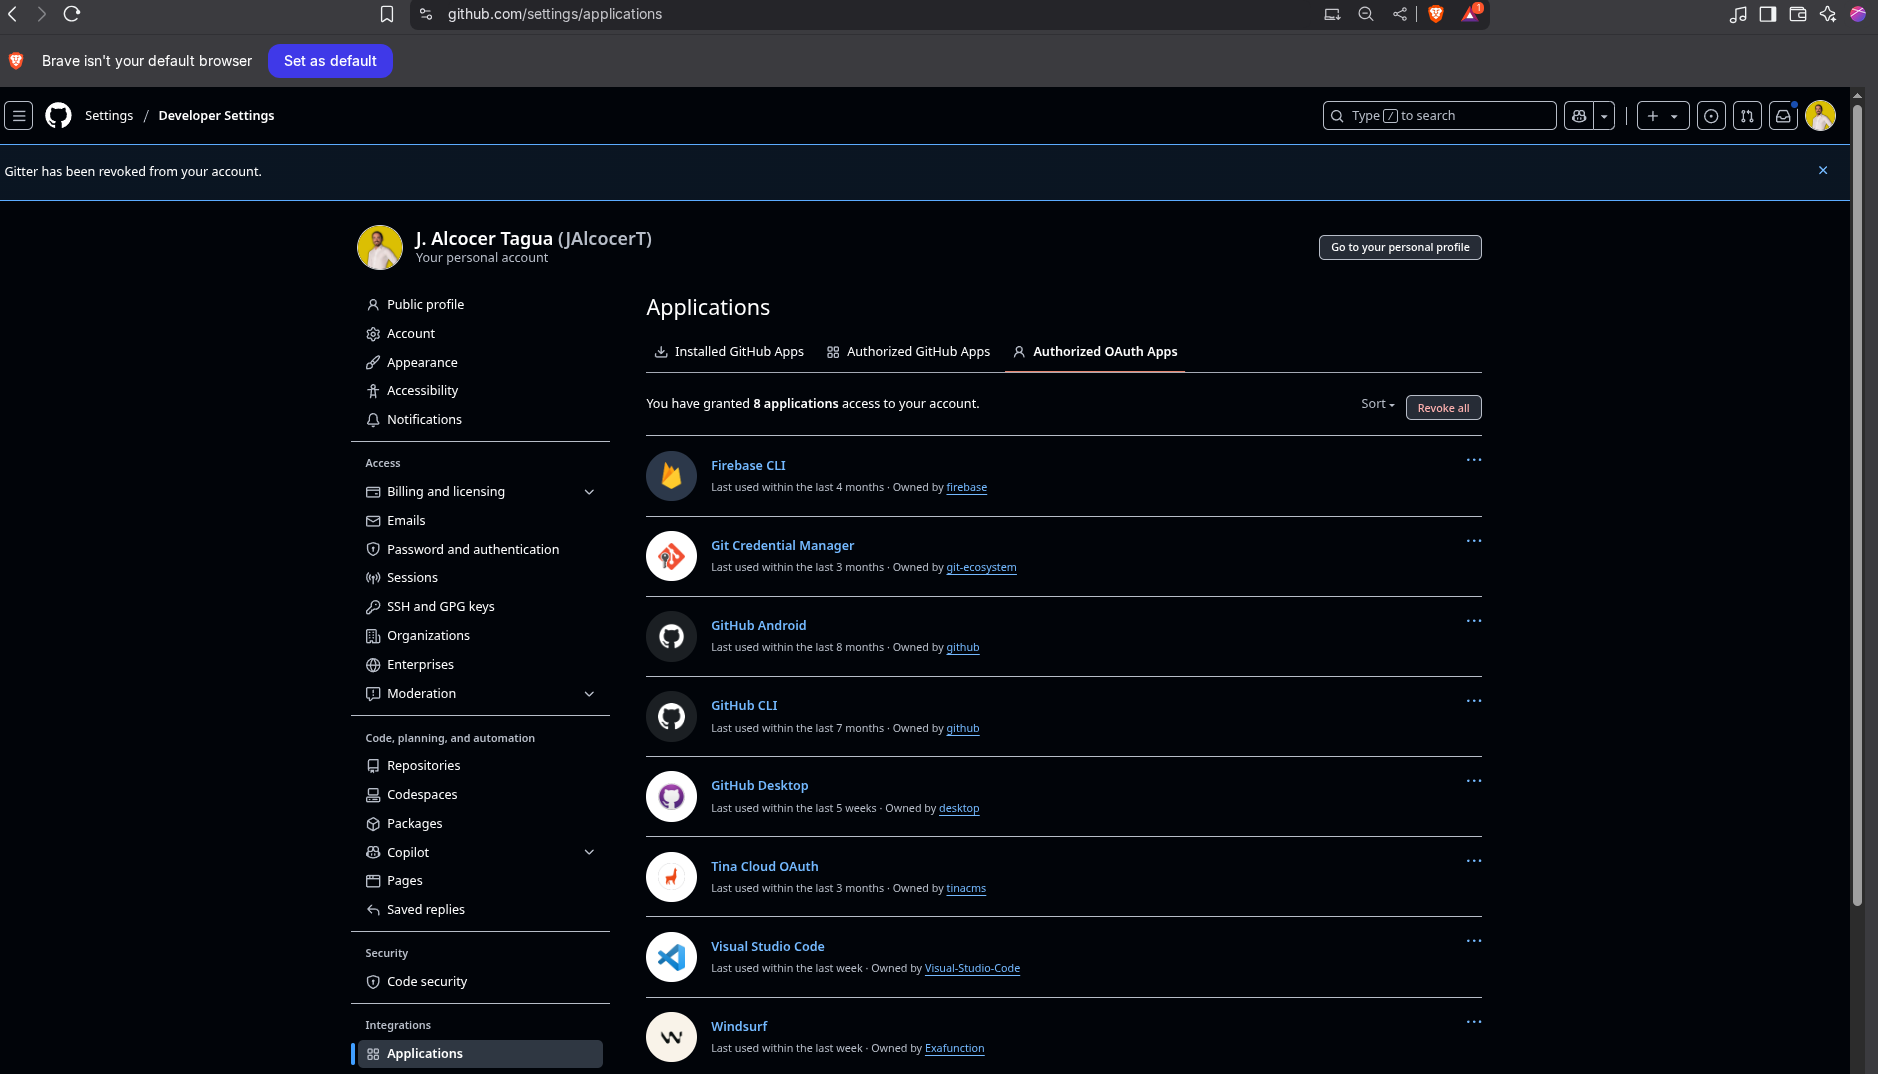Click the GitHub Desktop app logo
The width and height of the screenshot is (1878, 1074).
pyautogui.click(x=671, y=796)
